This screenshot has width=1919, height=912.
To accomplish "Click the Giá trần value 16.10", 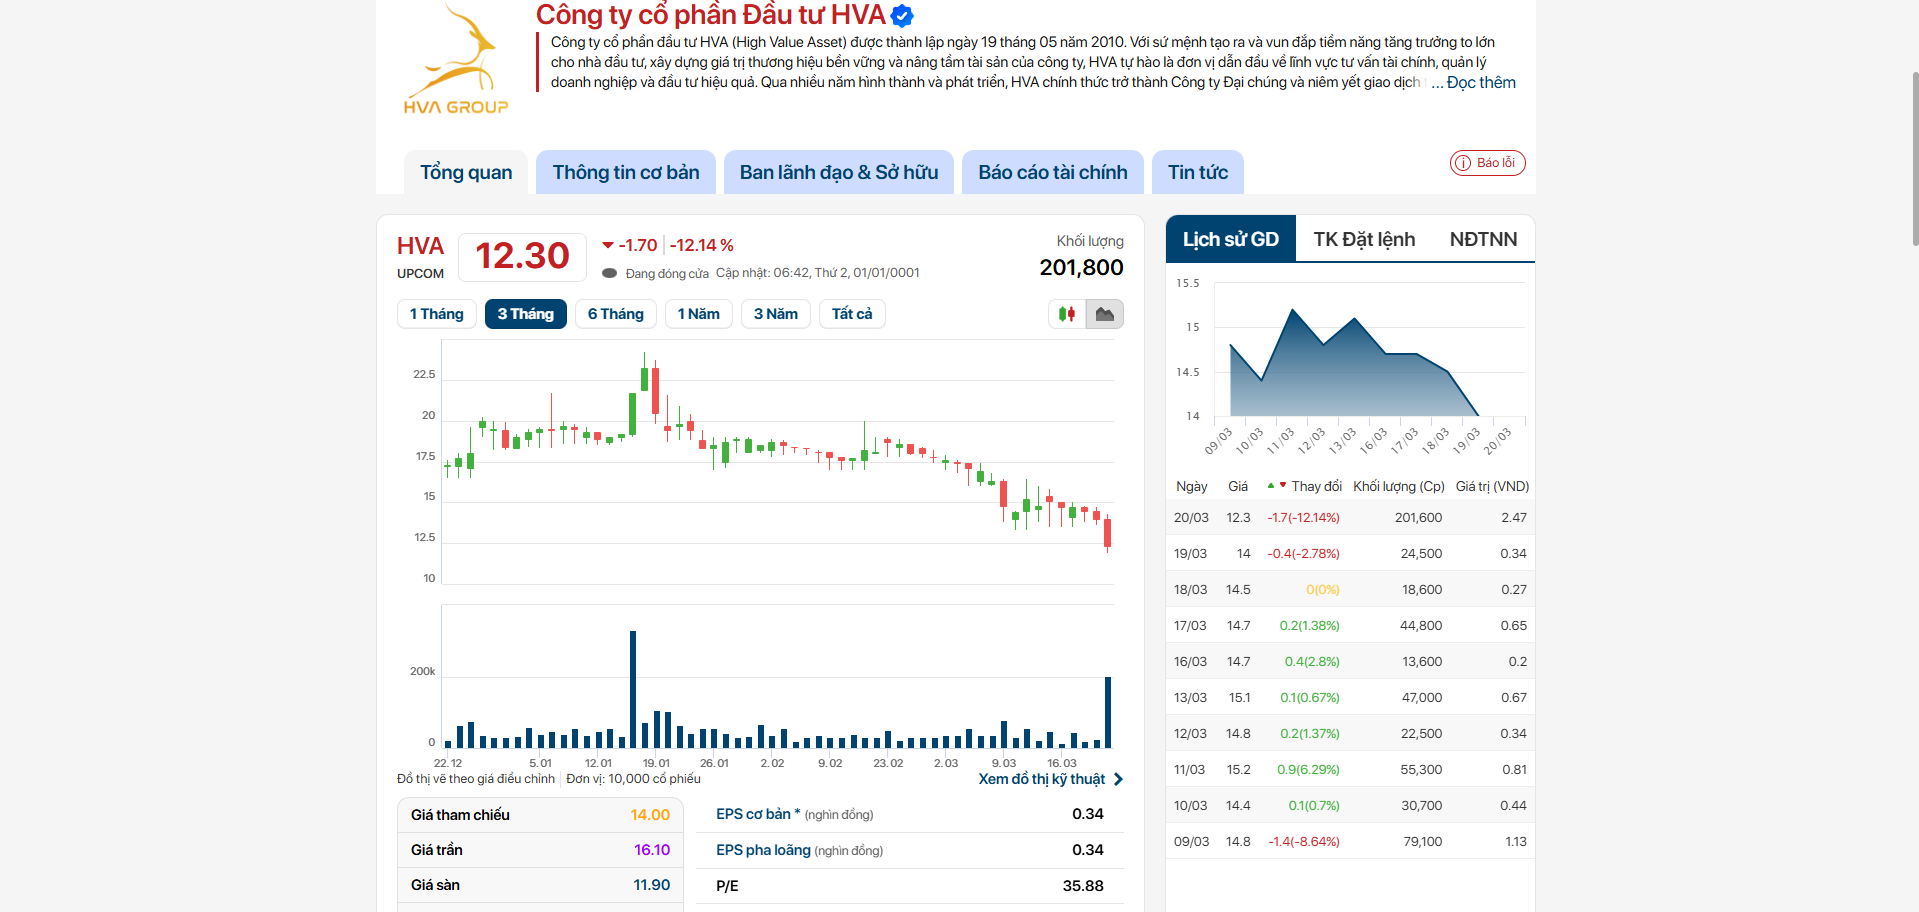I will pos(652,850).
